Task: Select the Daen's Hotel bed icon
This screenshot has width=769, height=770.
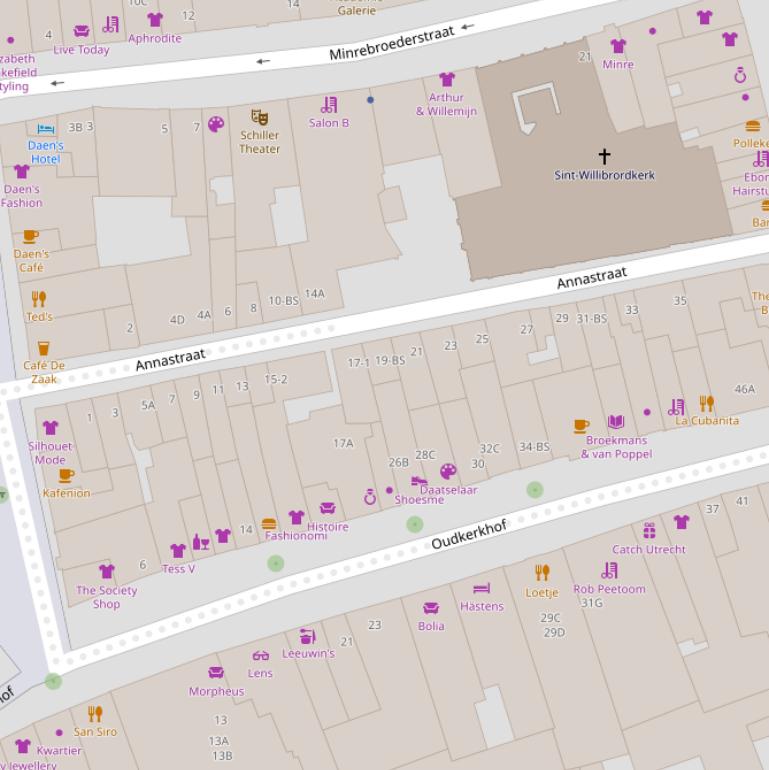Action: [x=46, y=129]
